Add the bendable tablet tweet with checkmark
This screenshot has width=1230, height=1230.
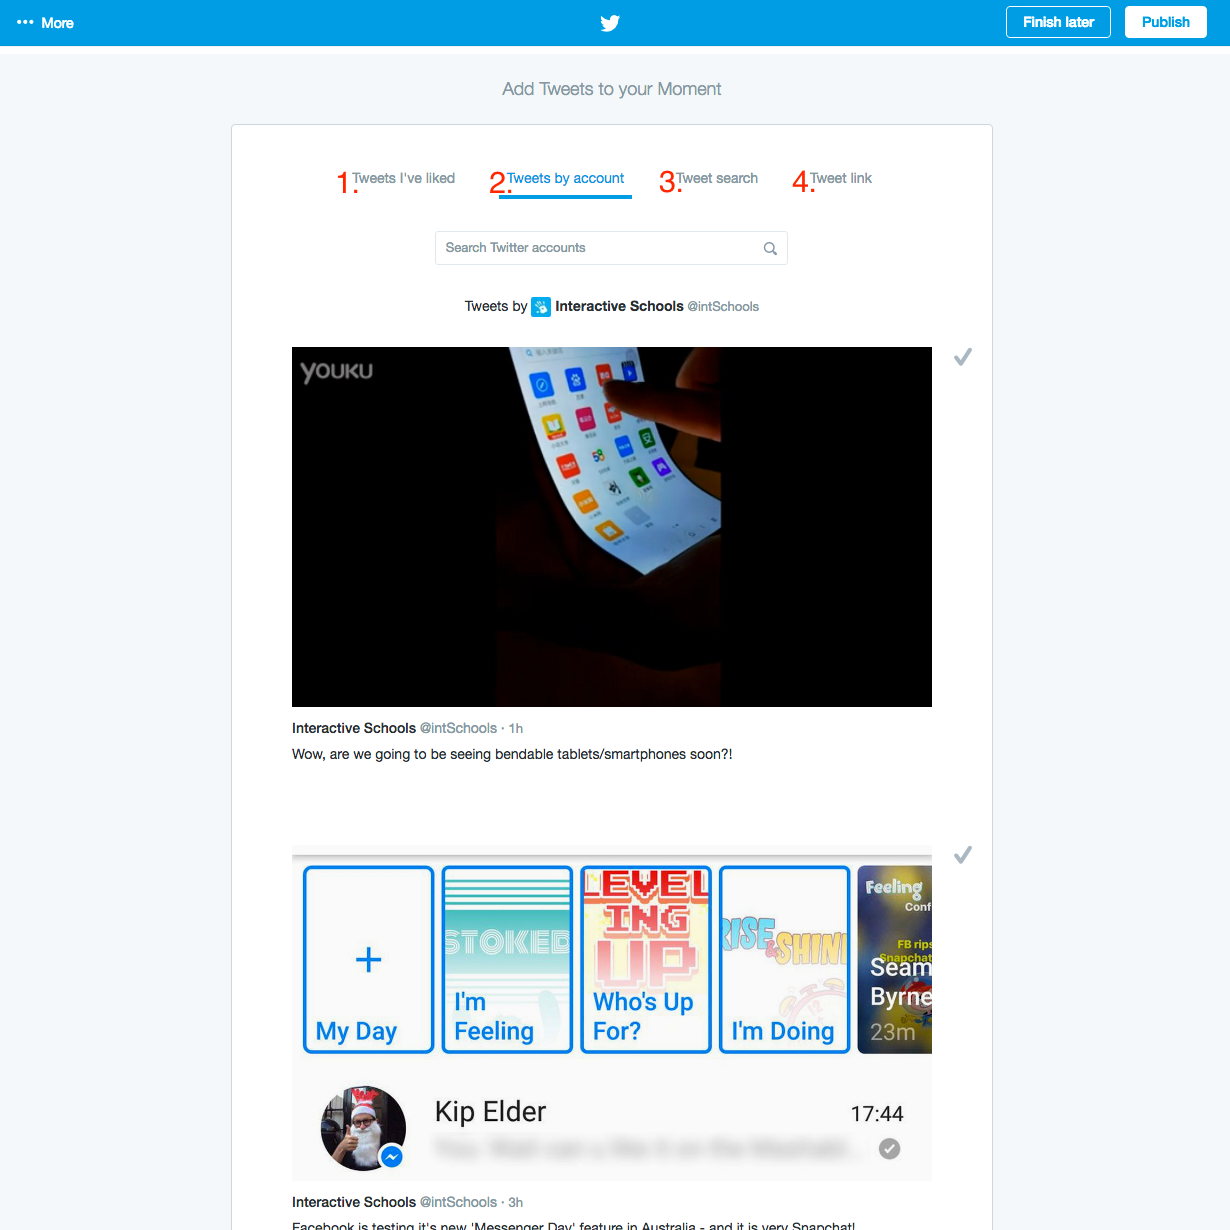click(x=963, y=357)
